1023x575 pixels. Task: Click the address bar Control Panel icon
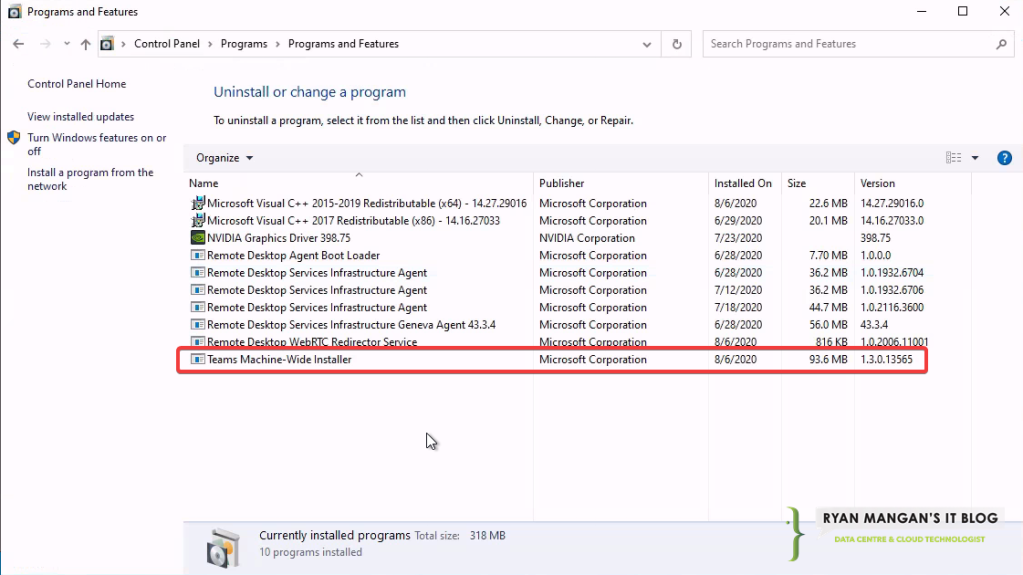[x=107, y=44]
